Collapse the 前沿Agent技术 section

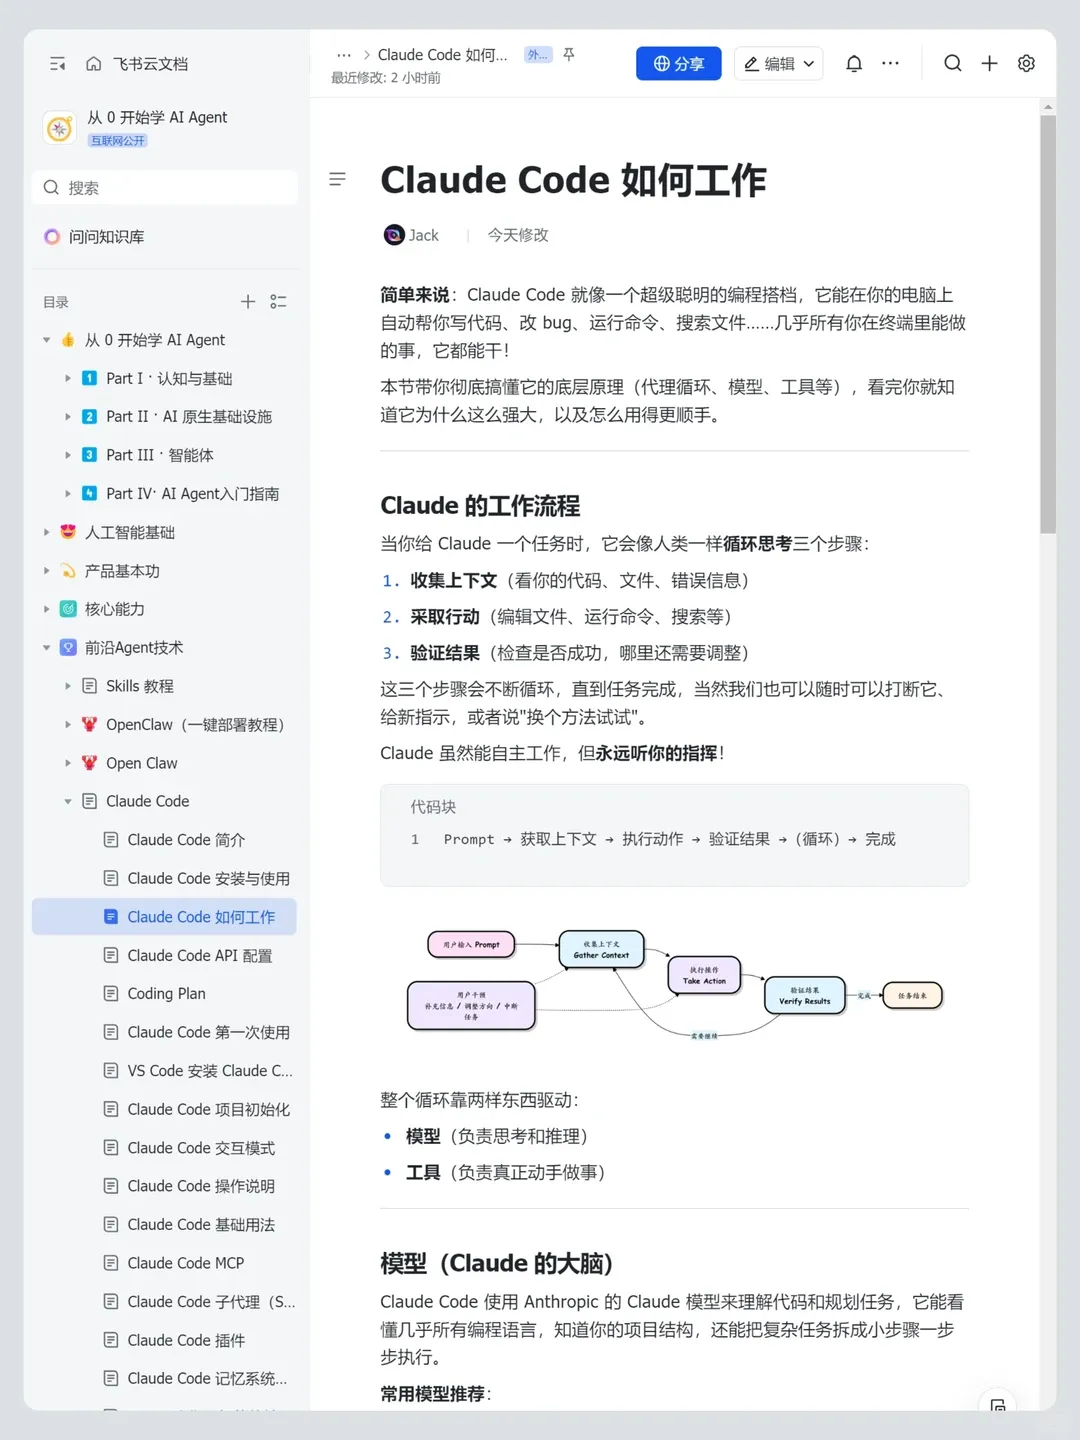pos(46,648)
